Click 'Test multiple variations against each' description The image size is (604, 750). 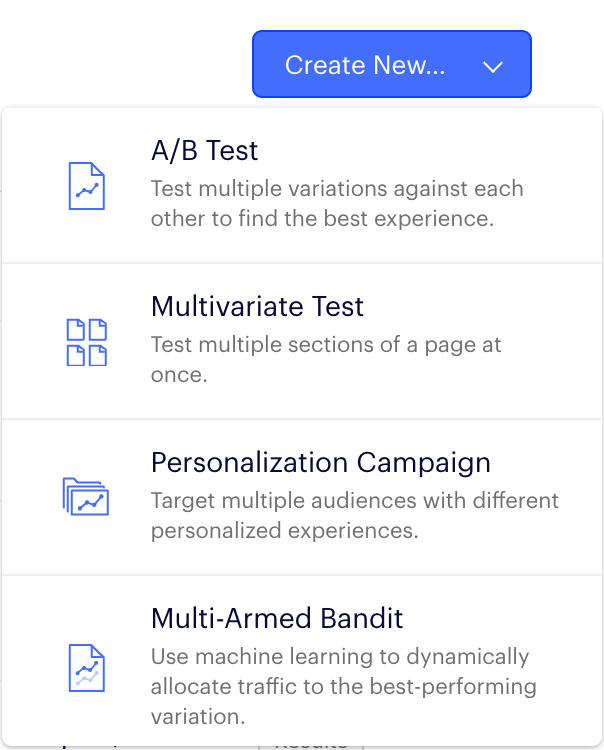pos(337,188)
